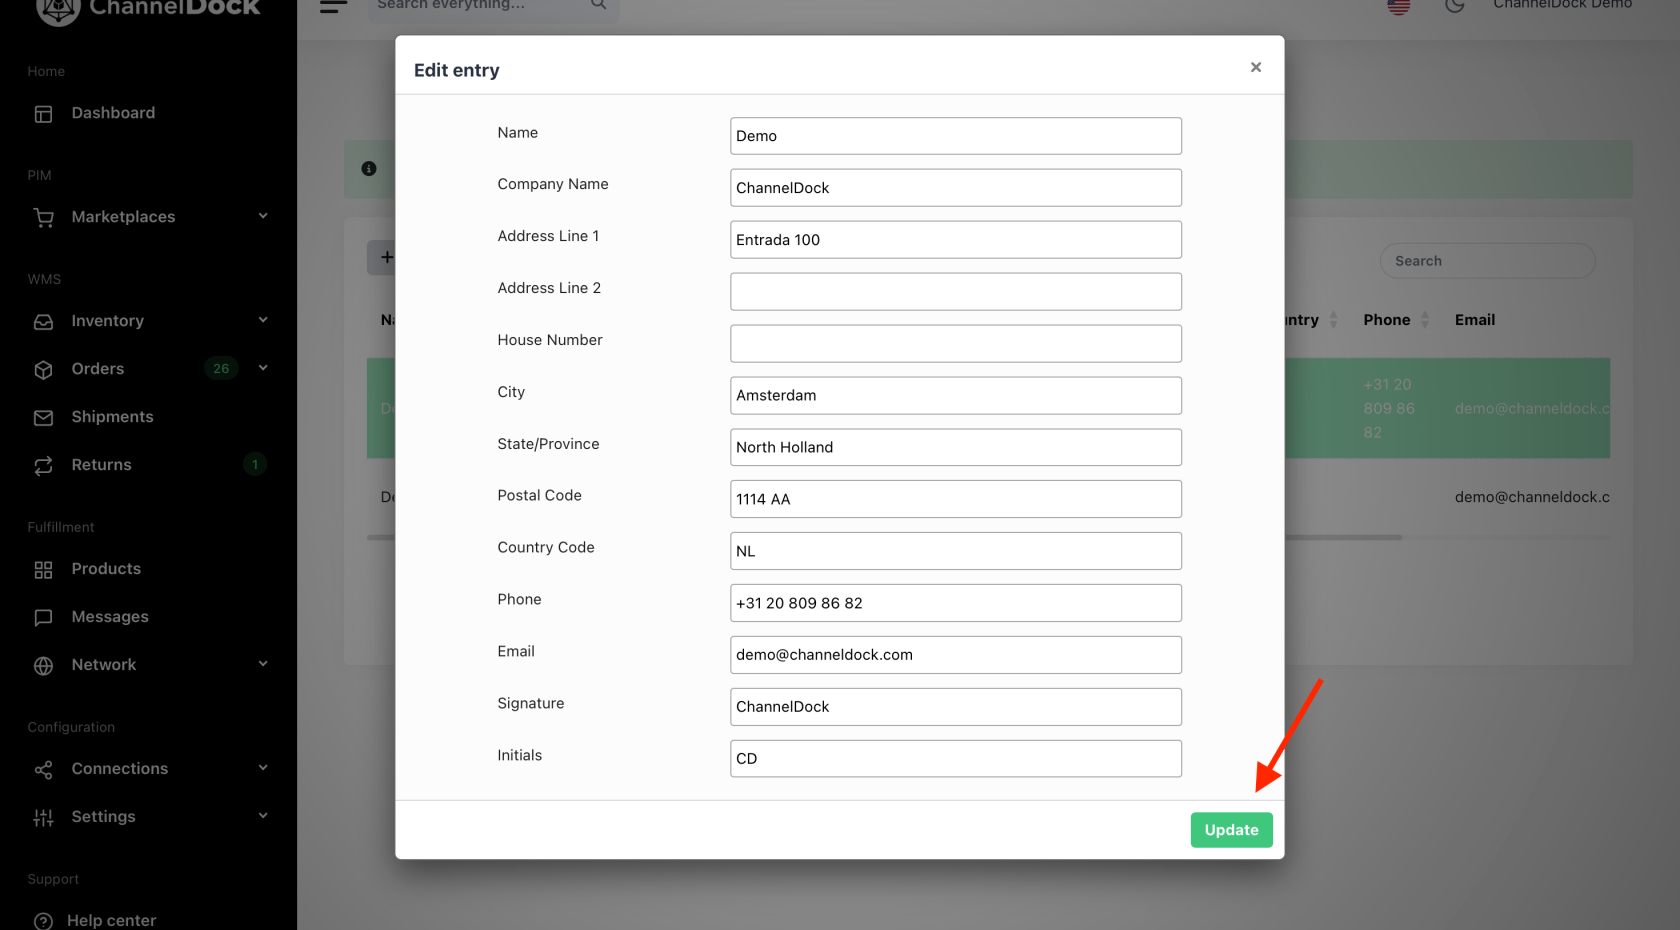This screenshot has width=1680, height=930.
Task: Click the Company Name input field
Action: coord(956,188)
